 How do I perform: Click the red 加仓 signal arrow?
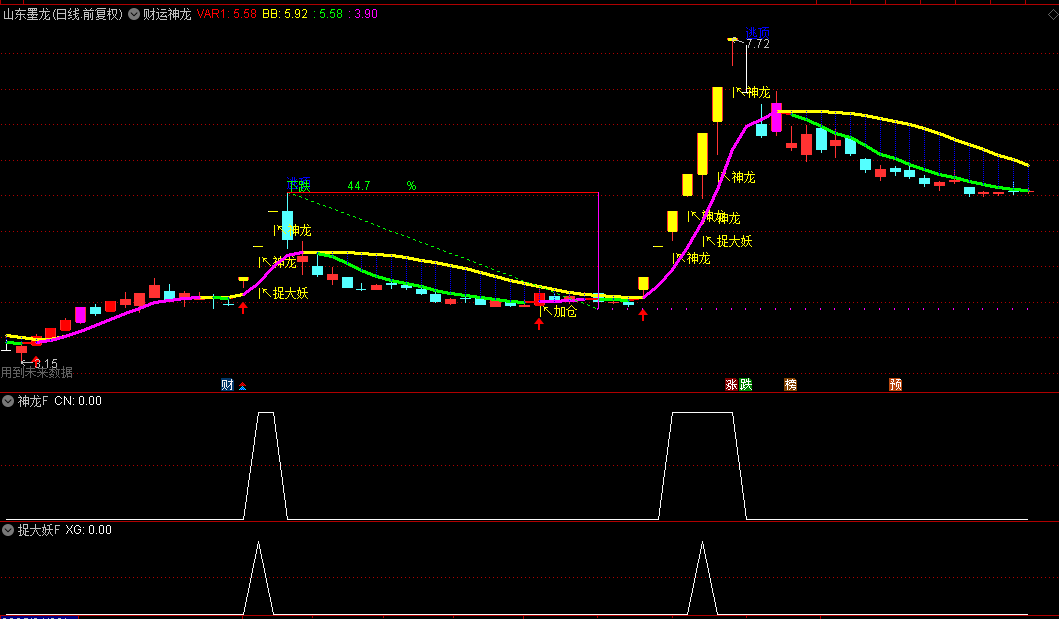click(x=539, y=322)
